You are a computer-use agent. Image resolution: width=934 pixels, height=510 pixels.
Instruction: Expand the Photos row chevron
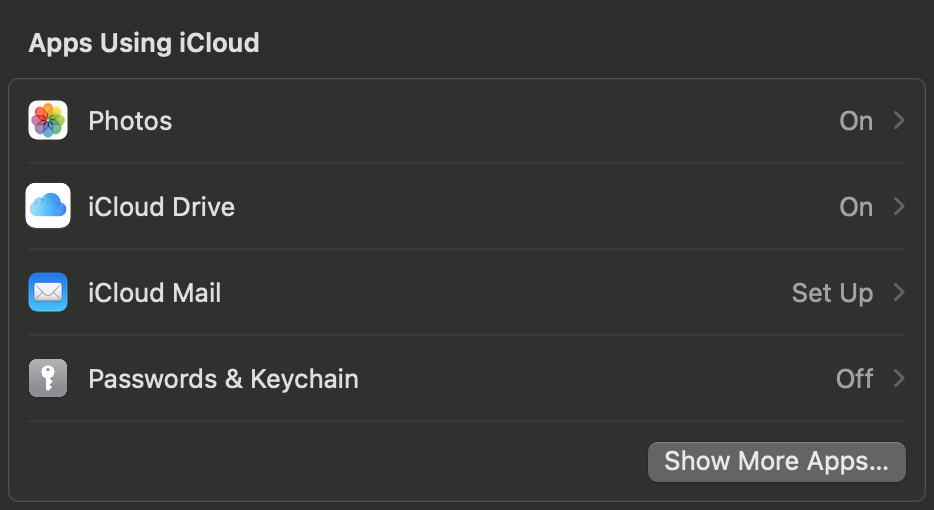(x=899, y=121)
